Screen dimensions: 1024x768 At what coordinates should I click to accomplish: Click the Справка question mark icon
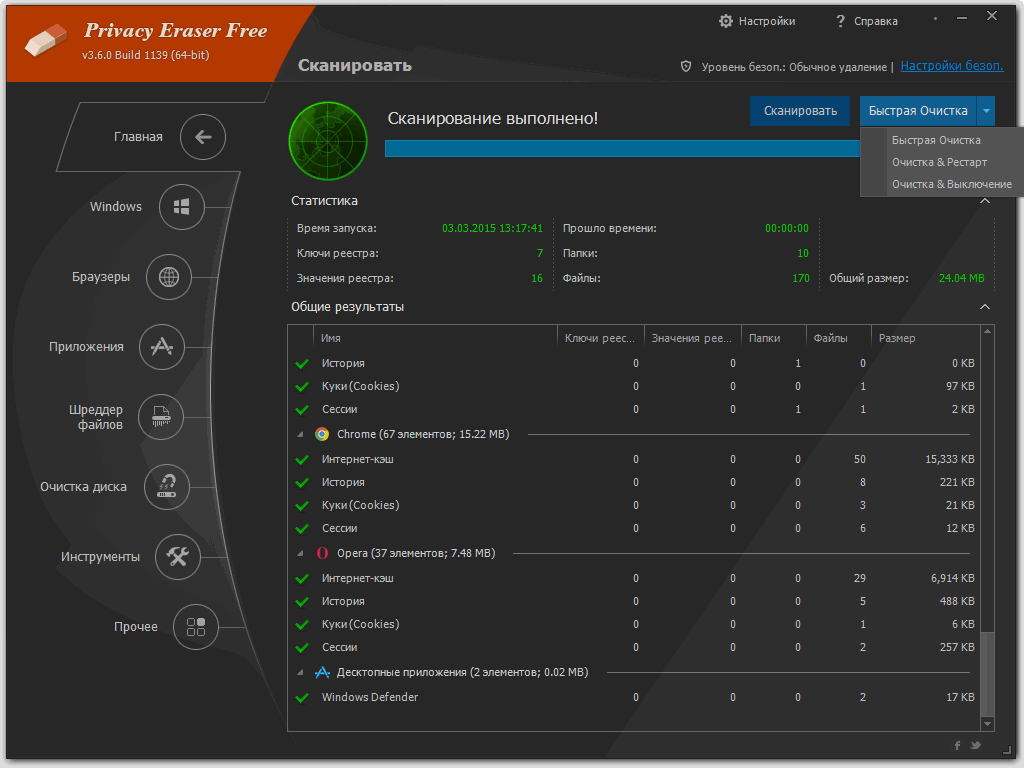(x=840, y=21)
